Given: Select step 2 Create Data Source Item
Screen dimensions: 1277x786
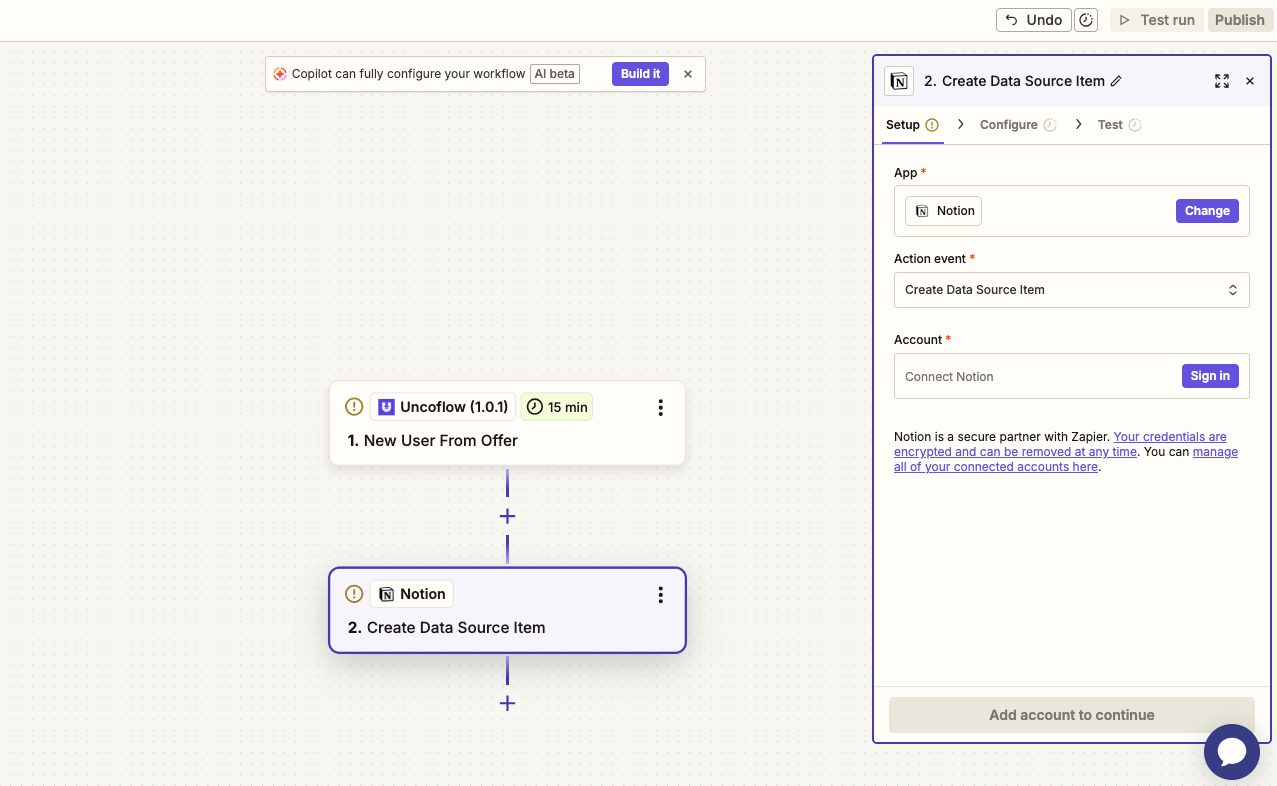Looking at the screenshot, I should (507, 610).
